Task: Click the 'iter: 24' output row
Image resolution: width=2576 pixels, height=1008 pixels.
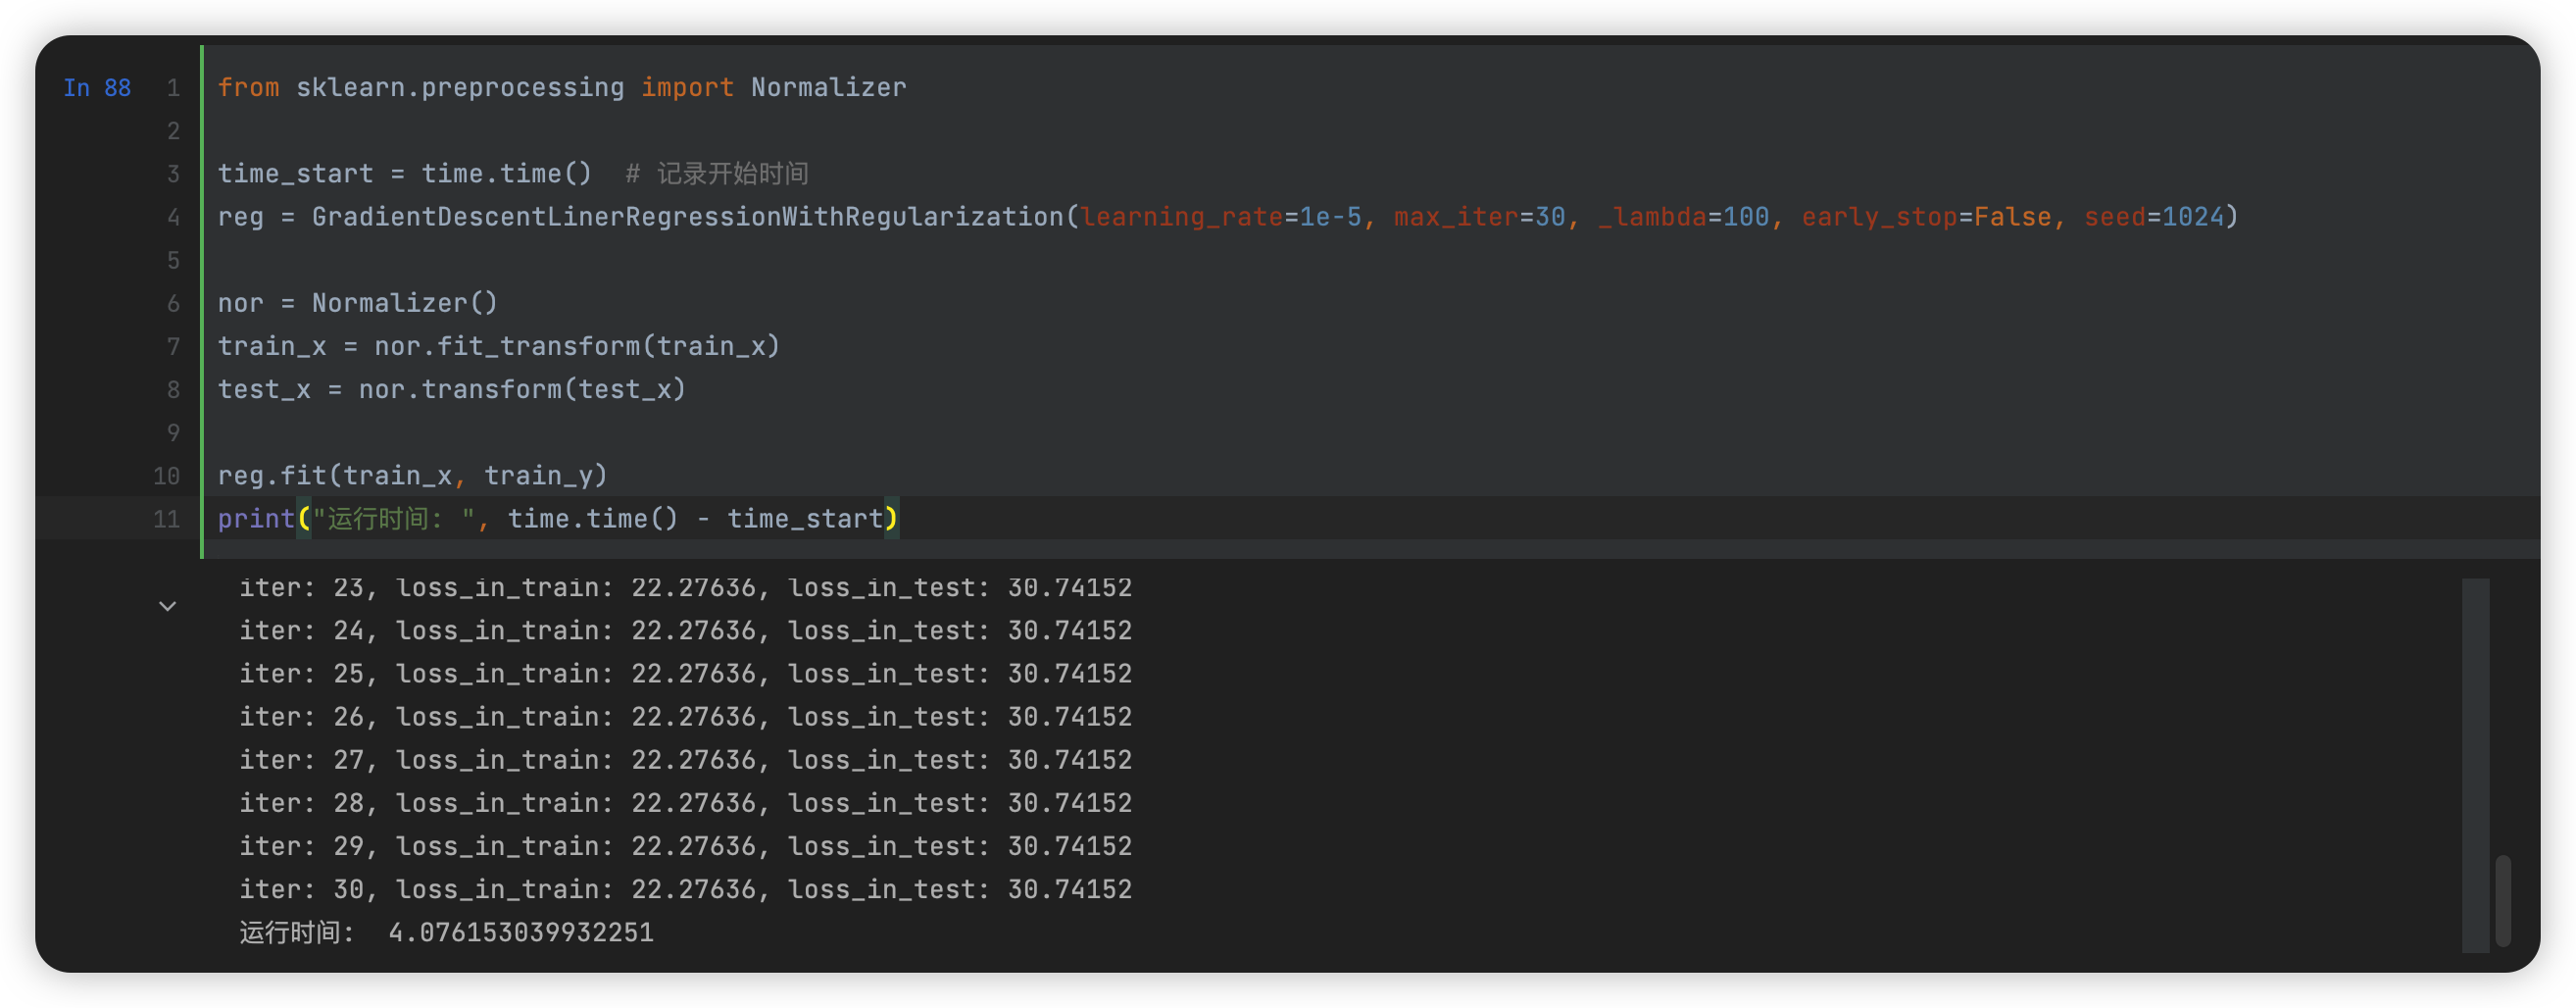Action: pos(686,630)
